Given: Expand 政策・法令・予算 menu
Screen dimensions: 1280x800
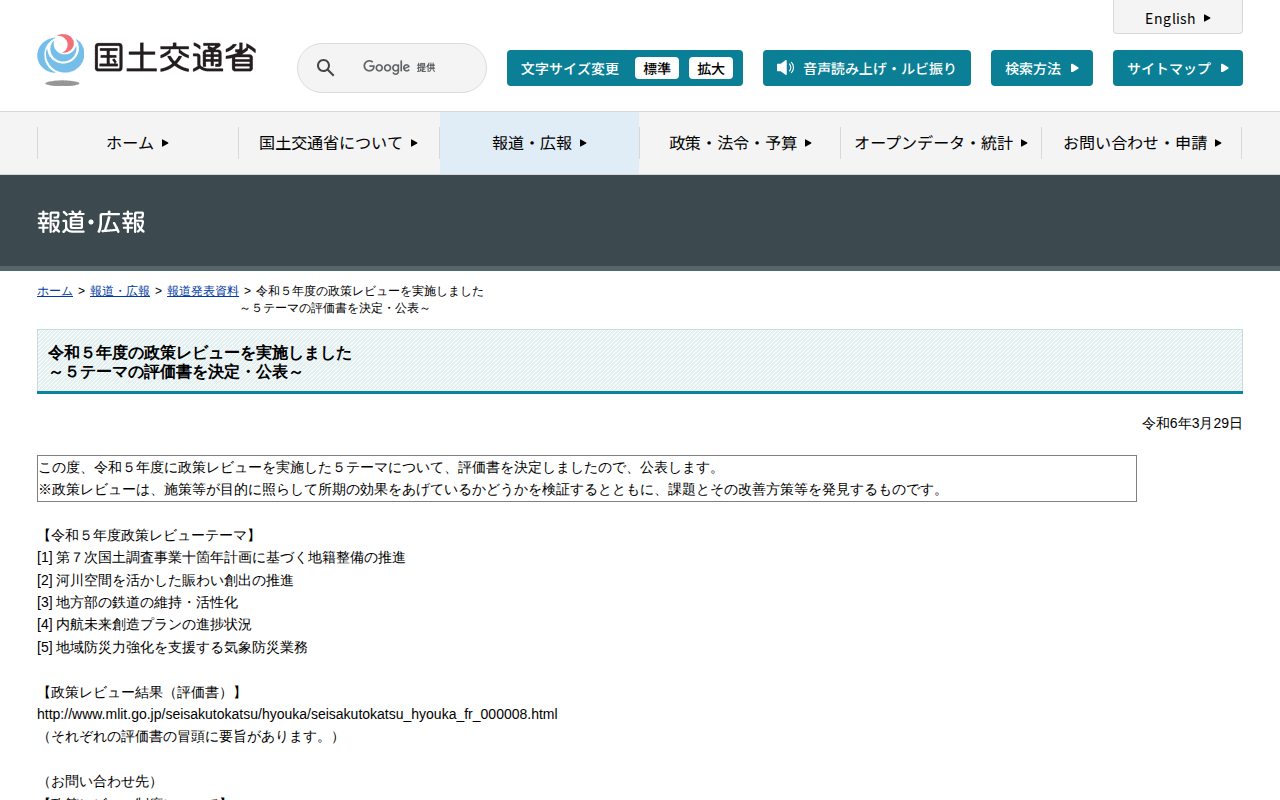Looking at the screenshot, I should pos(740,143).
